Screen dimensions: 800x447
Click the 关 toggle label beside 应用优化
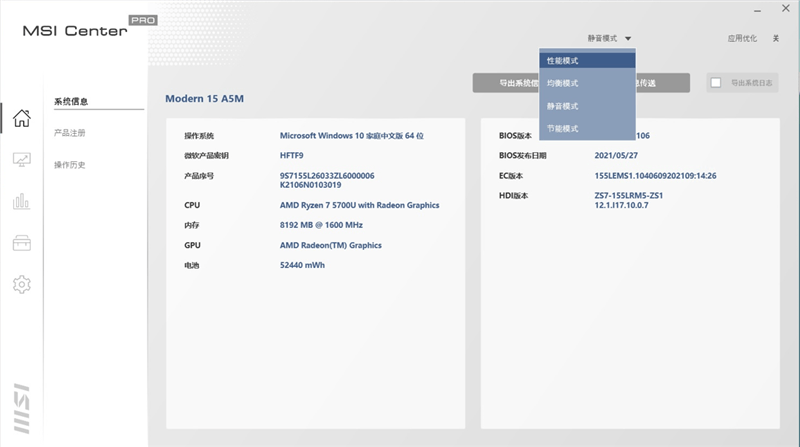(776, 38)
